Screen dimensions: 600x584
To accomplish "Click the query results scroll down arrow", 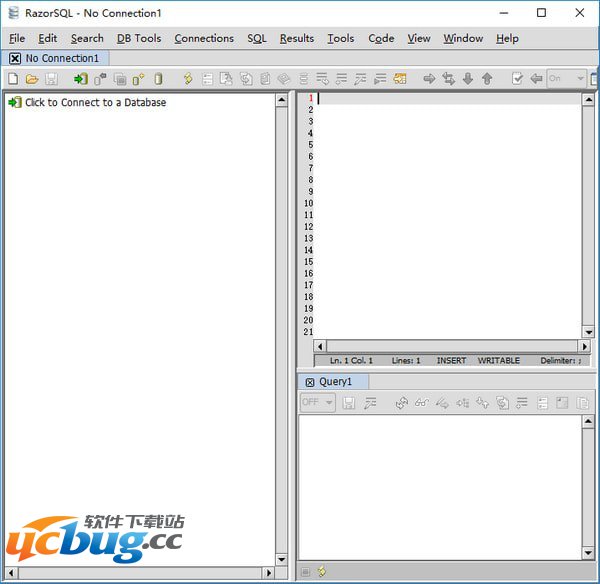I will 588,553.
